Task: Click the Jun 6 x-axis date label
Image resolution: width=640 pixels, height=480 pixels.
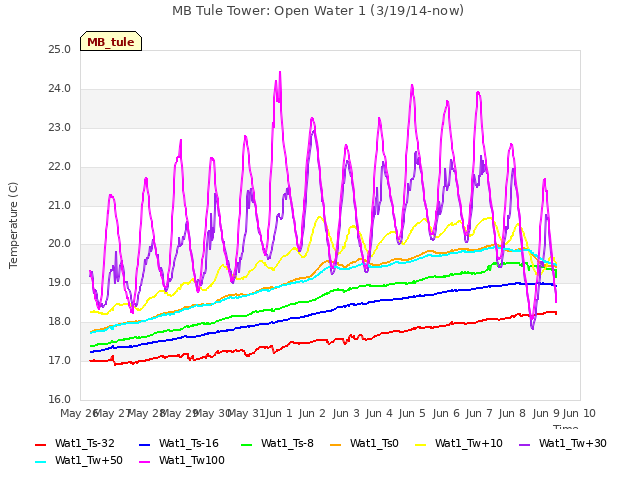Action: 446,413
